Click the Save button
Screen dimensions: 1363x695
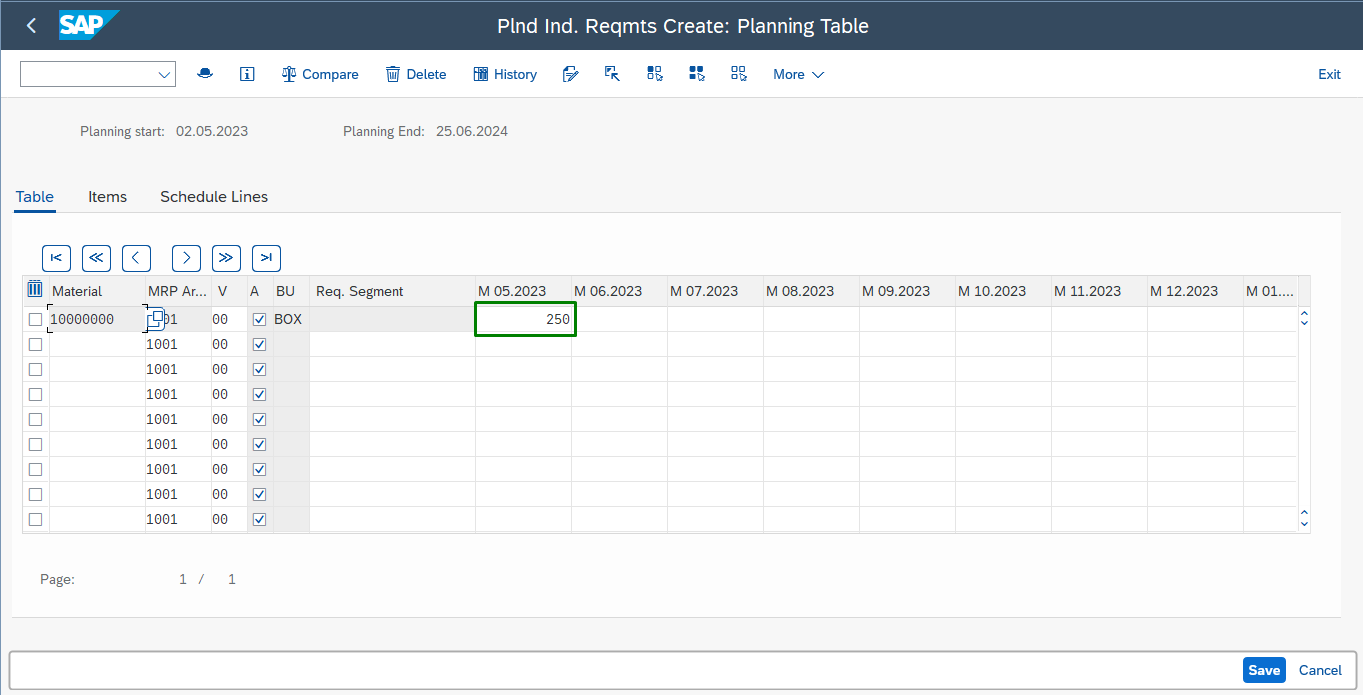[1263, 670]
